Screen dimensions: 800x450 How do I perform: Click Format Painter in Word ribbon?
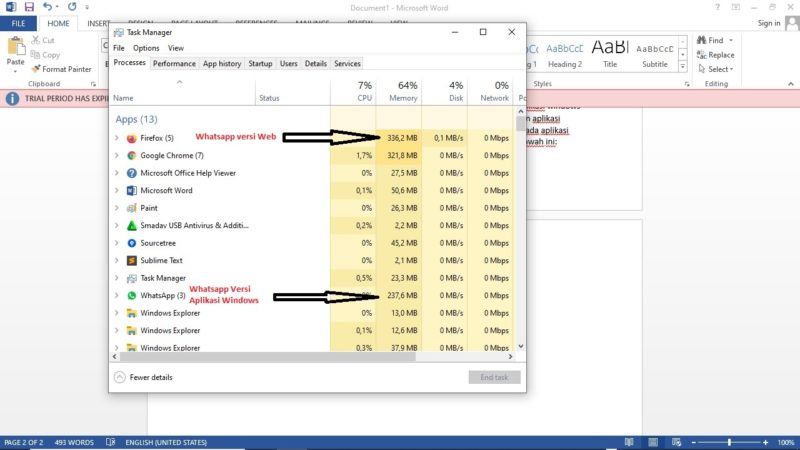61,69
